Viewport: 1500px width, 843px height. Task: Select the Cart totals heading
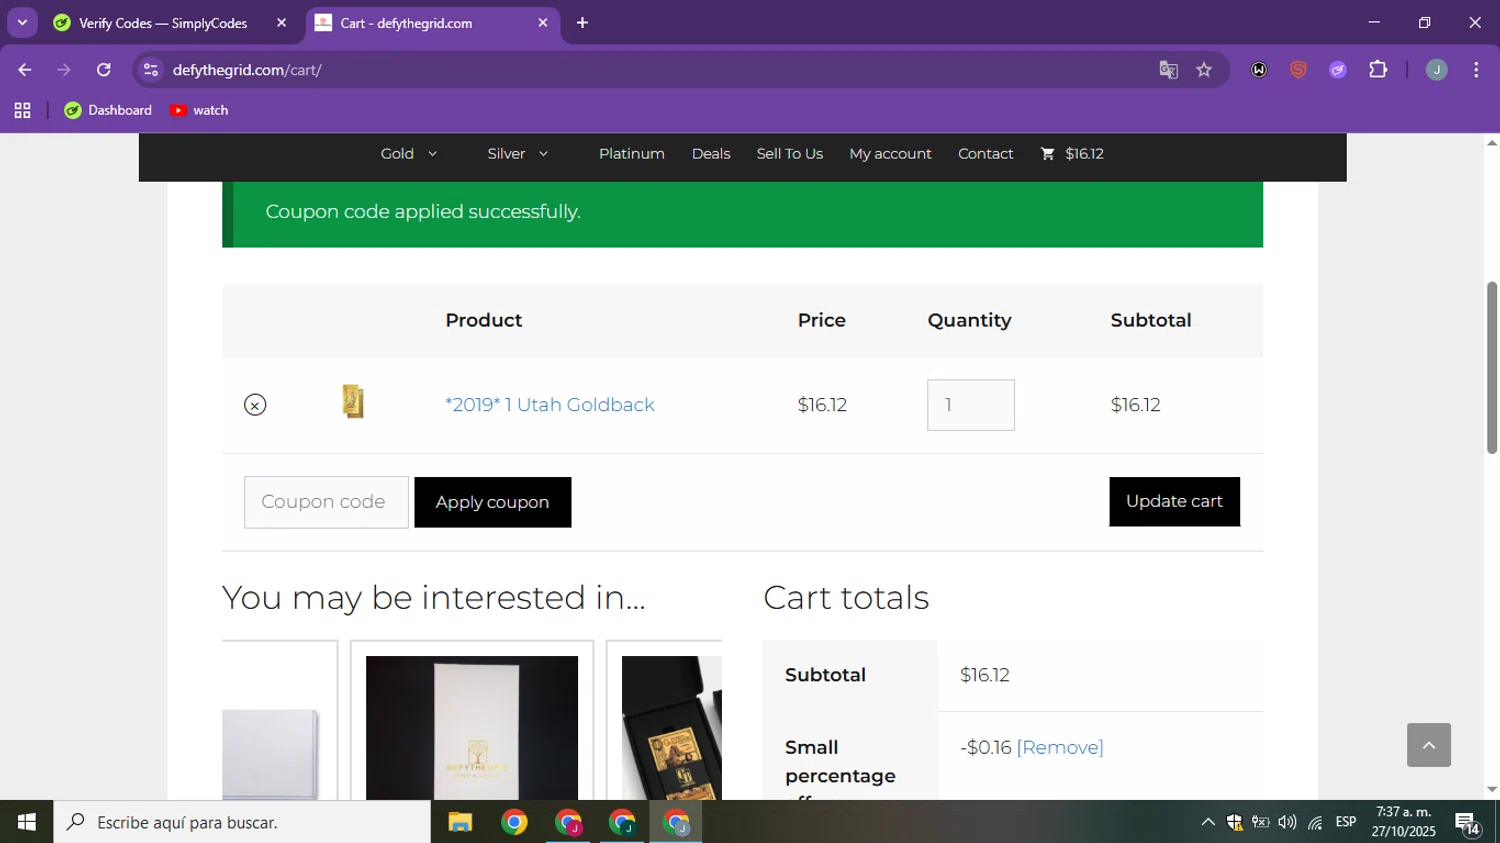(846, 598)
